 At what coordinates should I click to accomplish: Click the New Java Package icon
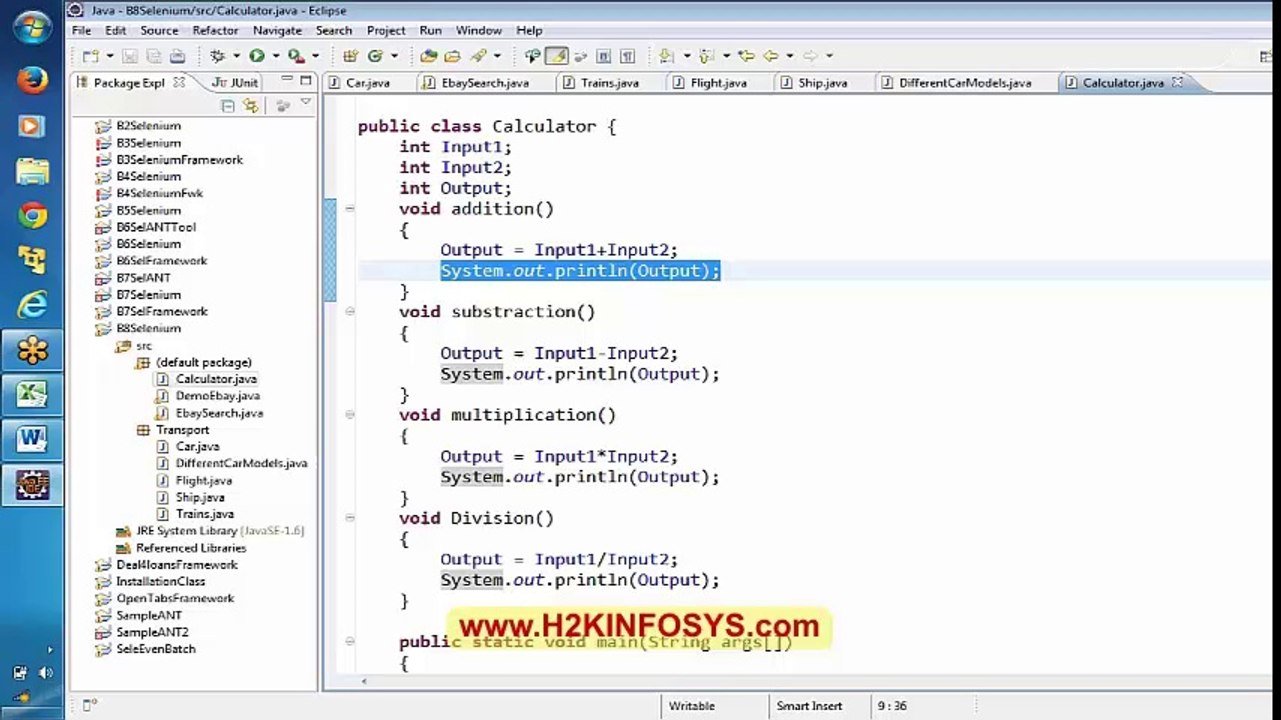350,56
